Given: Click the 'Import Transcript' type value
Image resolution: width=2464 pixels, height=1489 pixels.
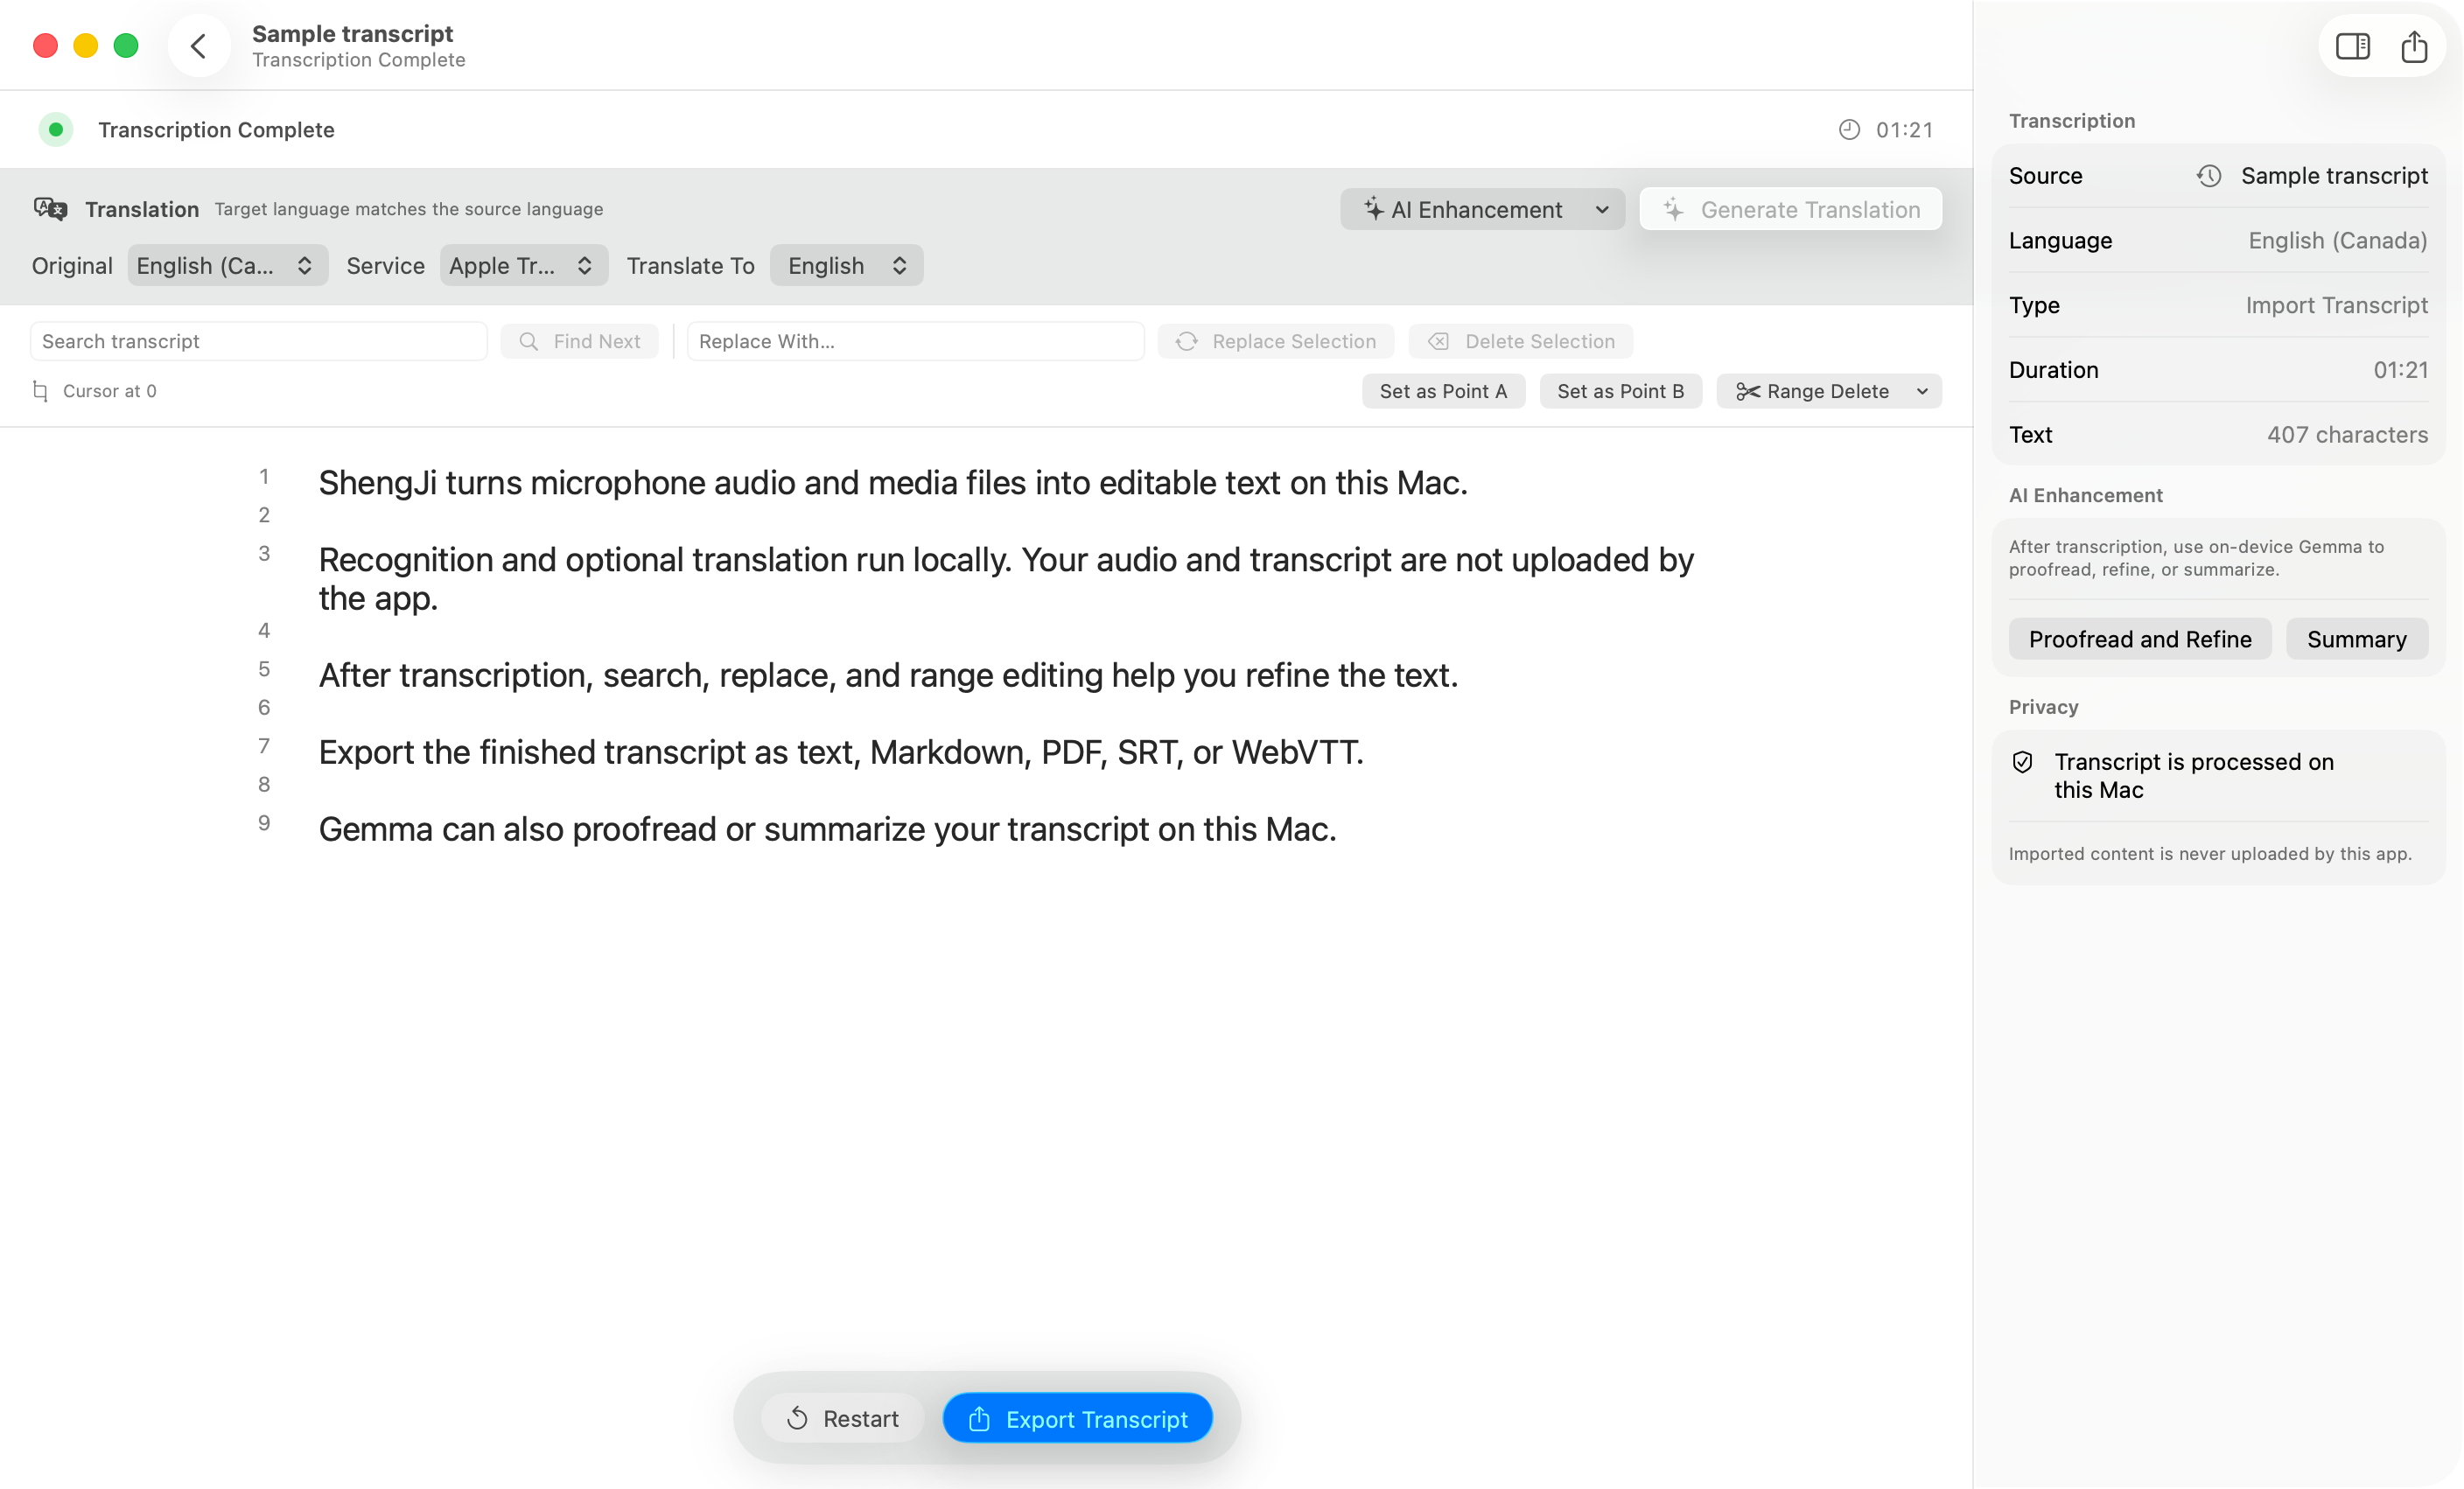Looking at the screenshot, I should pyautogui.click(x=2336, y=306).
